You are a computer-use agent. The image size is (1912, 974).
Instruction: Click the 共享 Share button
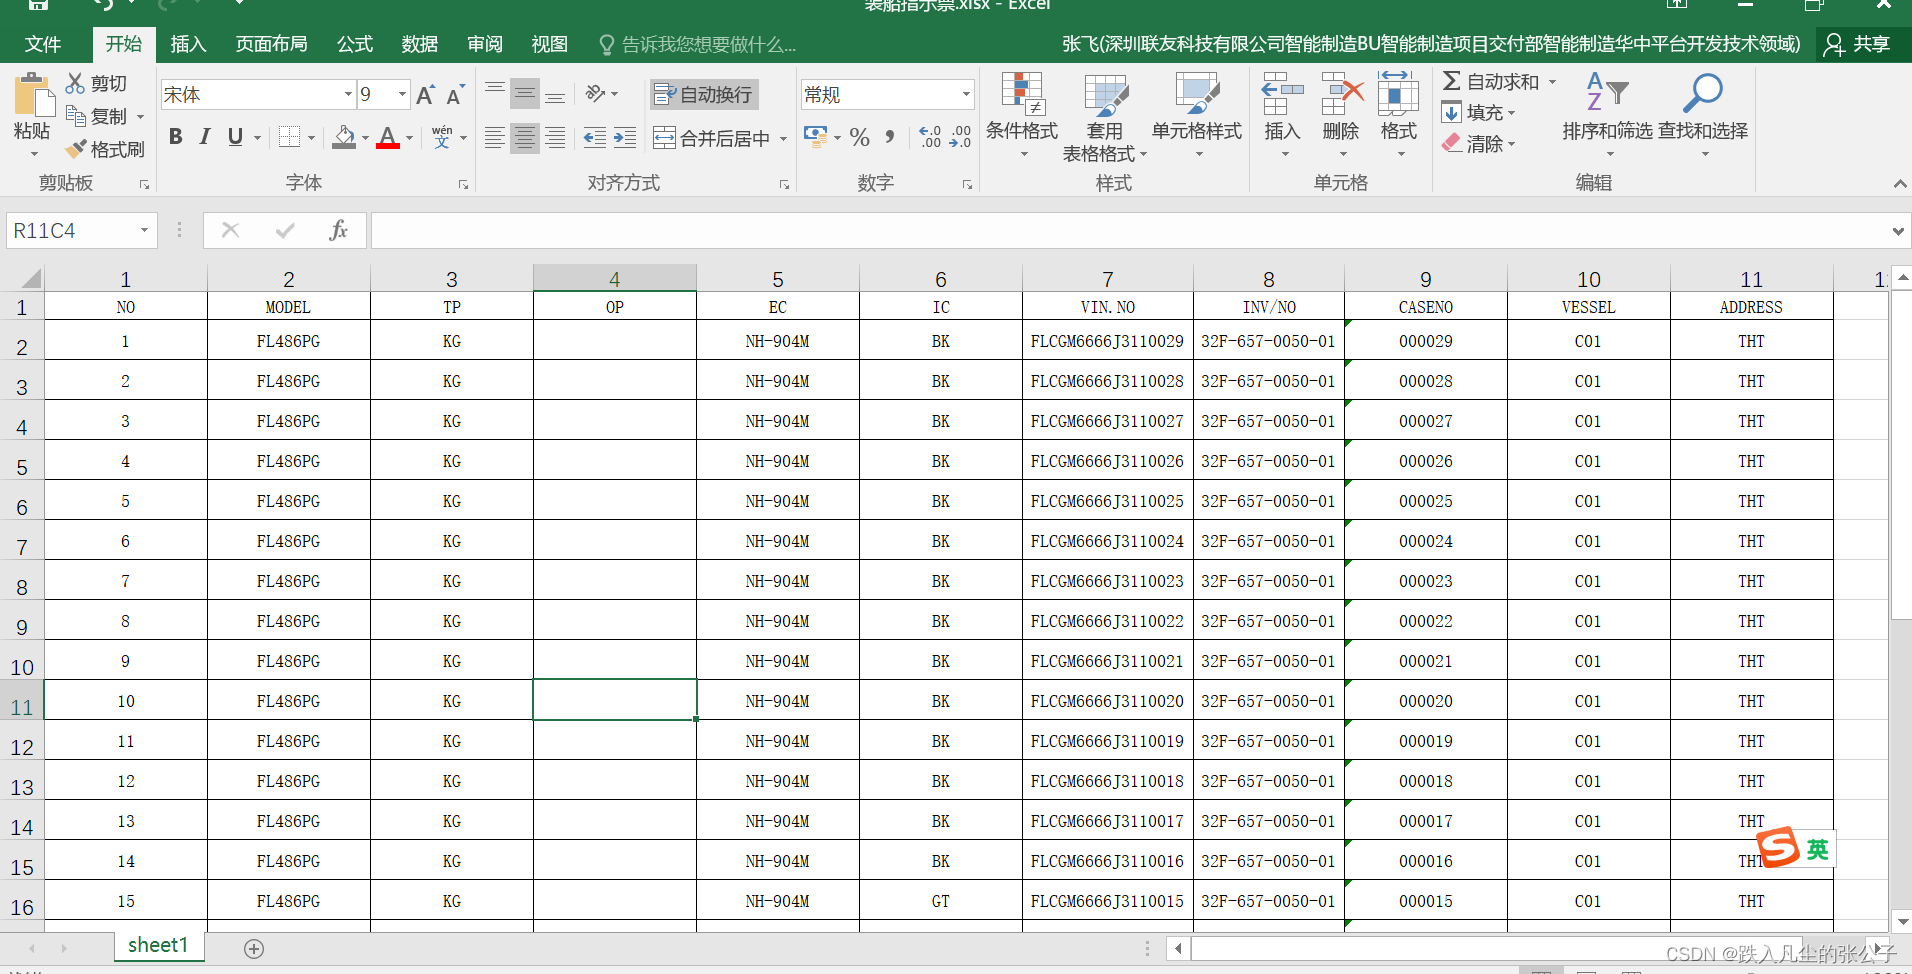click(x=1858, y=44)
